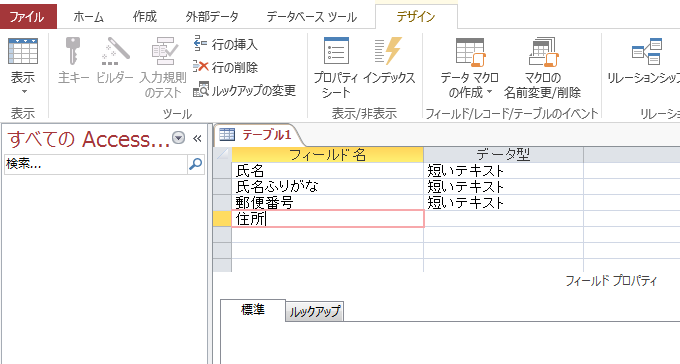This screenshot has height=364, width=680.
Task: Switch to the ルックアップ properties tab
Action: coord(314,312)
